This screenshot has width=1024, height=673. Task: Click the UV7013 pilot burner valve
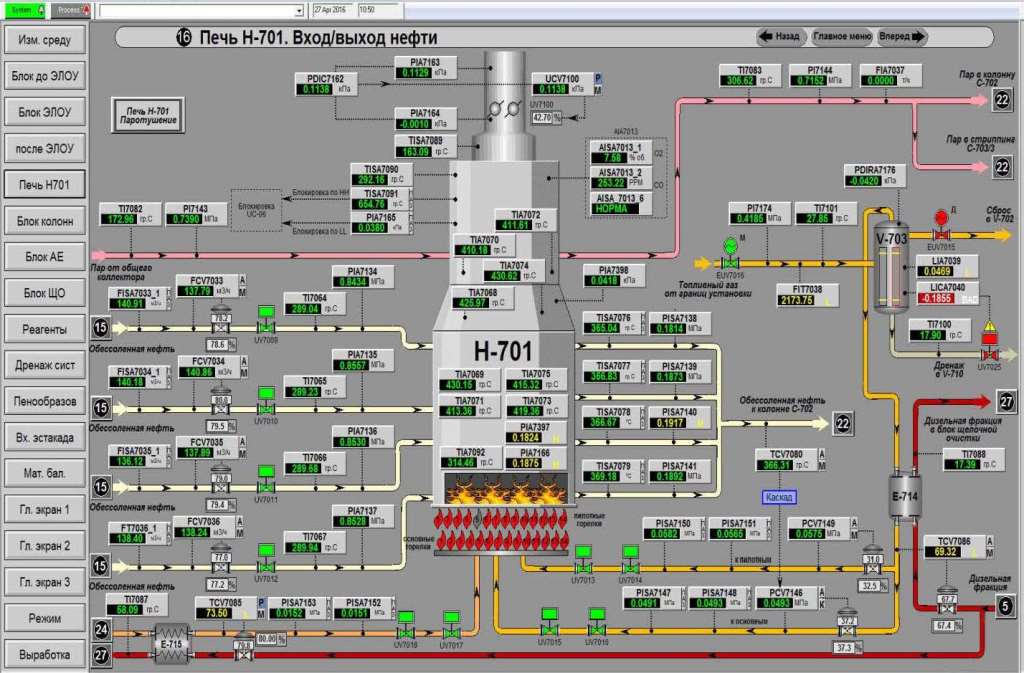click(583, 560)
